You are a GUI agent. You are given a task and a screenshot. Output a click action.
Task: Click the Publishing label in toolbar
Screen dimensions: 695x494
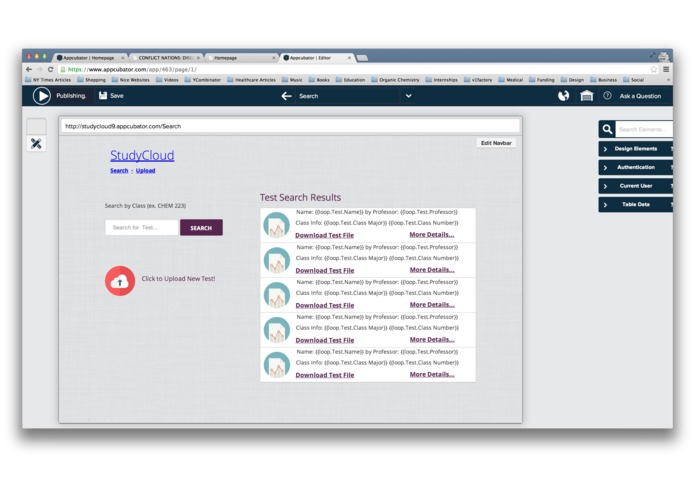point(71,96)
